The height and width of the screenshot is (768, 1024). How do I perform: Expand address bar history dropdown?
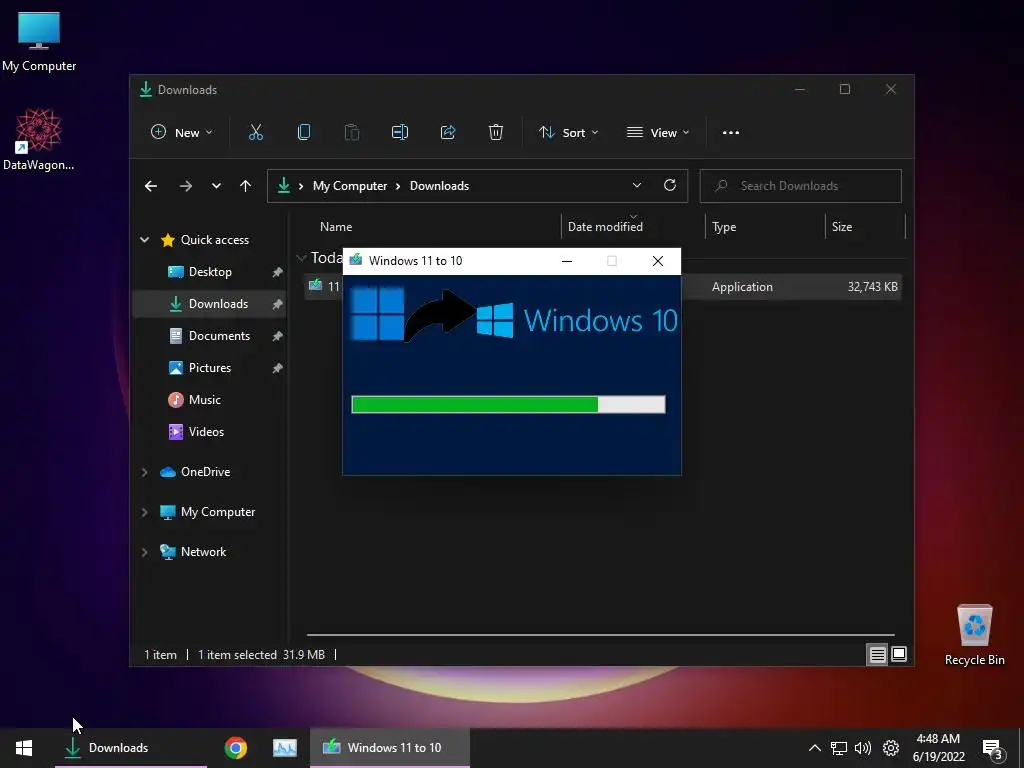click(x=637, y=185)
